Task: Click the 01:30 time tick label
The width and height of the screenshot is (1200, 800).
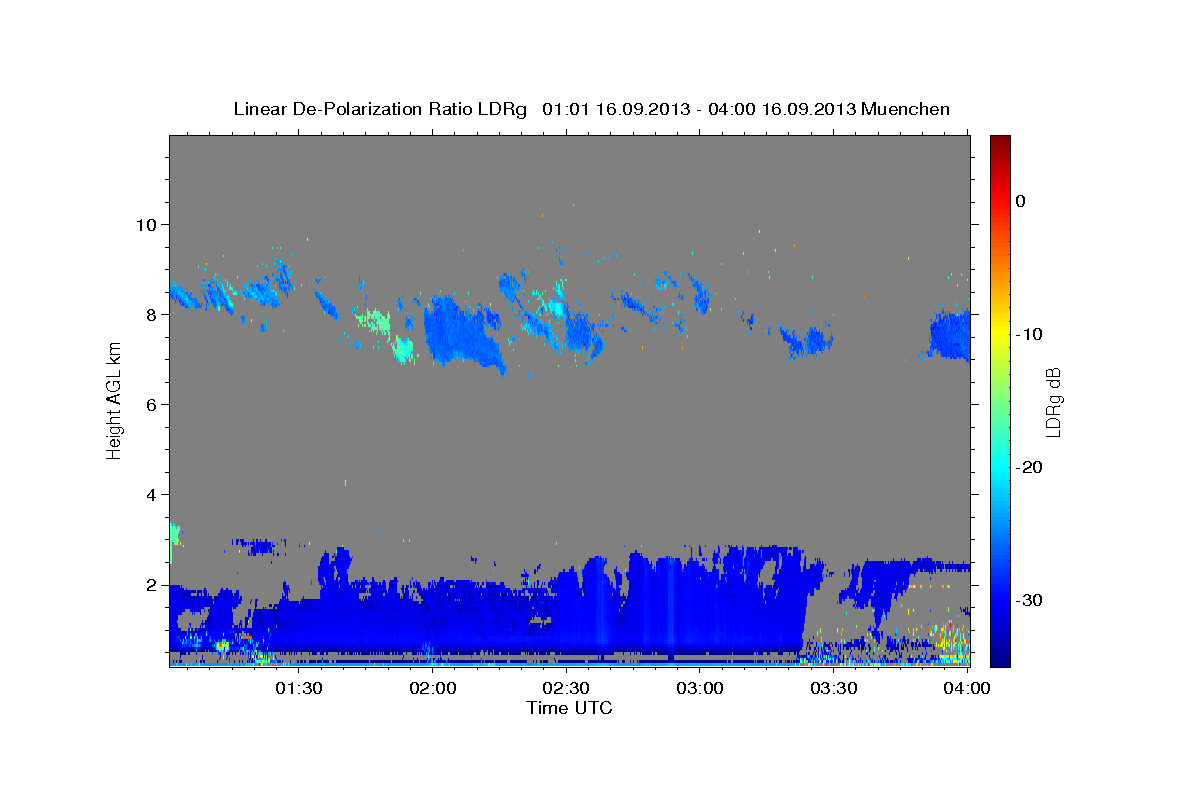Action: (299, 689)
